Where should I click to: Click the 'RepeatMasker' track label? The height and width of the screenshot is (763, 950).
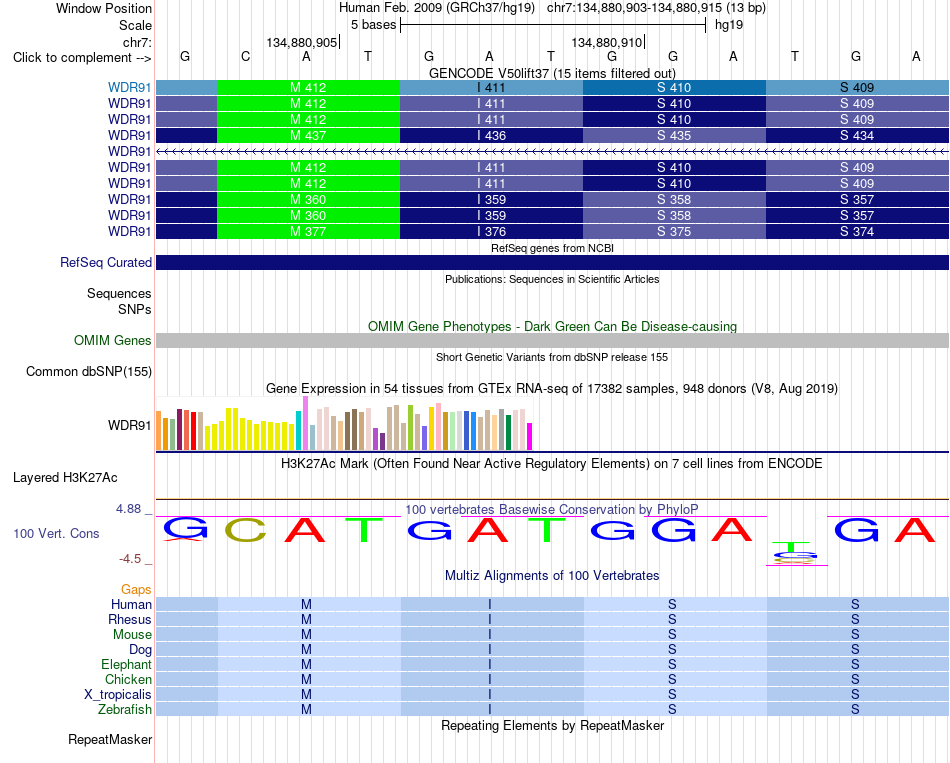pyautogui.click(x=110, y=739)
